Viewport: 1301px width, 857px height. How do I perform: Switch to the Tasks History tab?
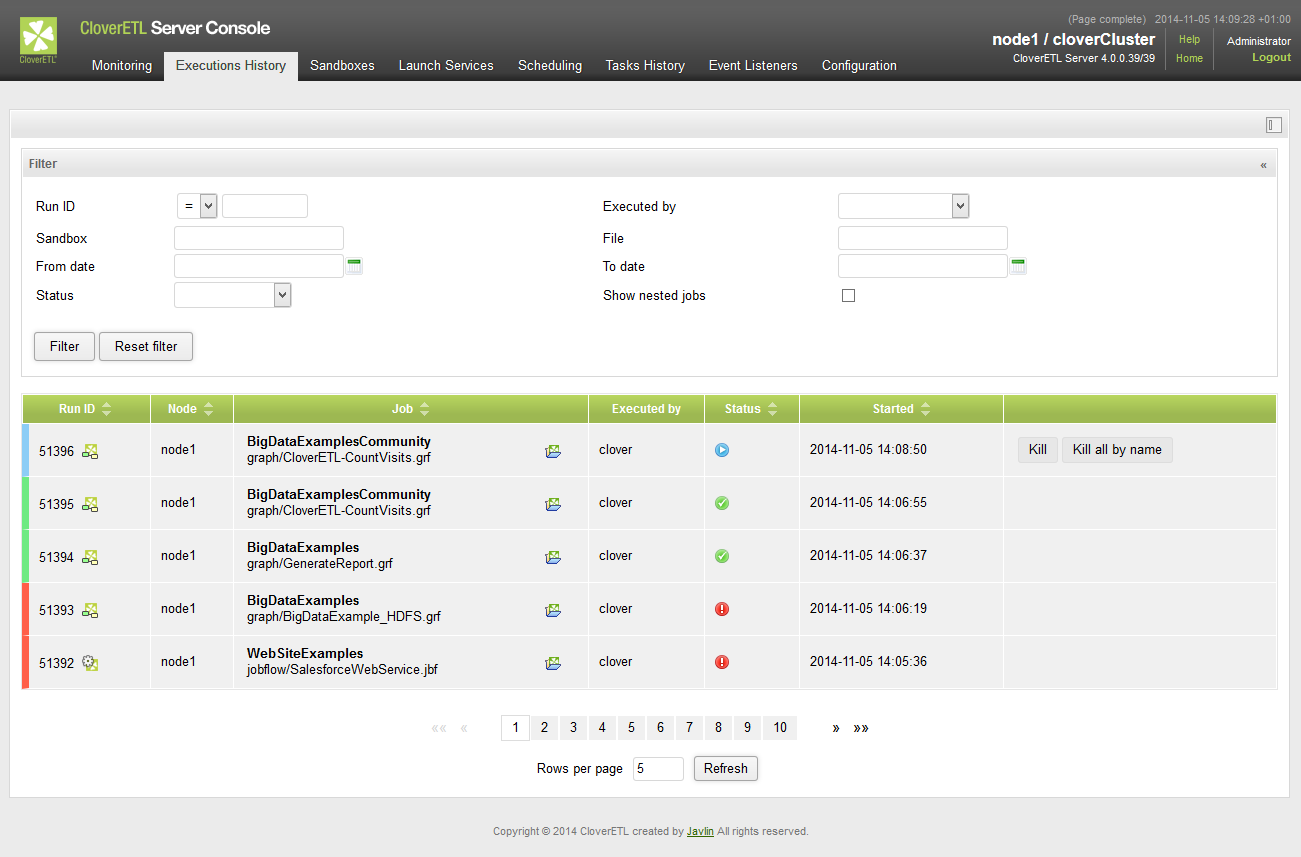click(x=645, y=66)
